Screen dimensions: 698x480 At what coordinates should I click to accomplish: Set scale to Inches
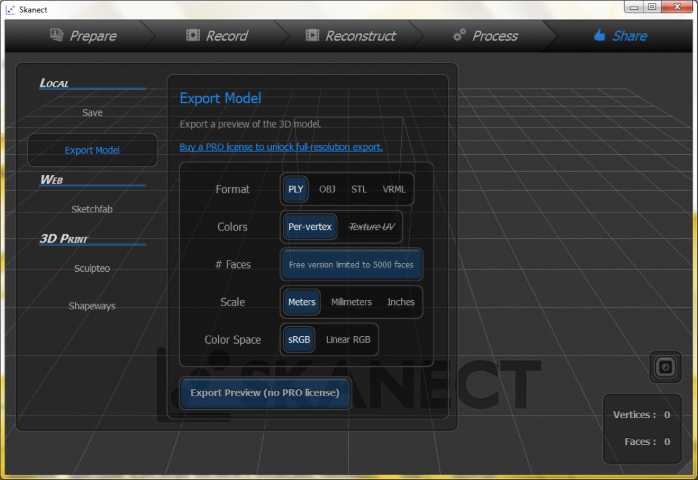[401, 302]
